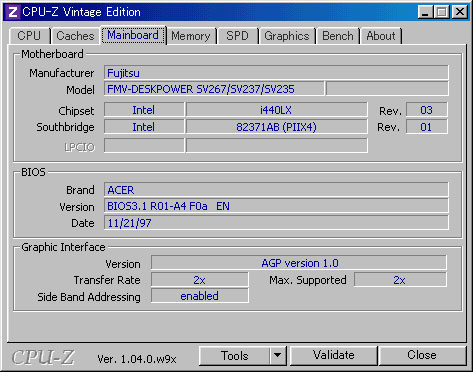This screenshot has height=372, width=473.
Task: Click the BIOS Brand value ACER
Action: (276, 190)
